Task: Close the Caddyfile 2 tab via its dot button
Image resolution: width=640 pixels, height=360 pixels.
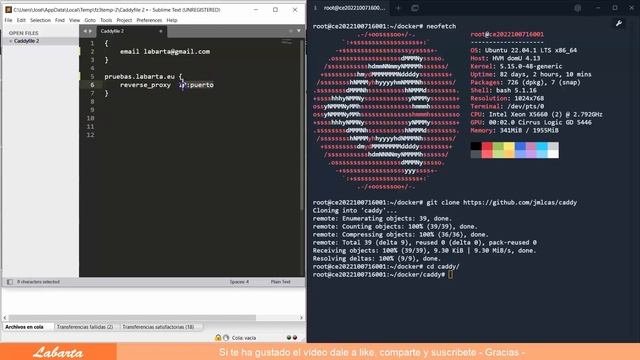Action: (160, 31)
